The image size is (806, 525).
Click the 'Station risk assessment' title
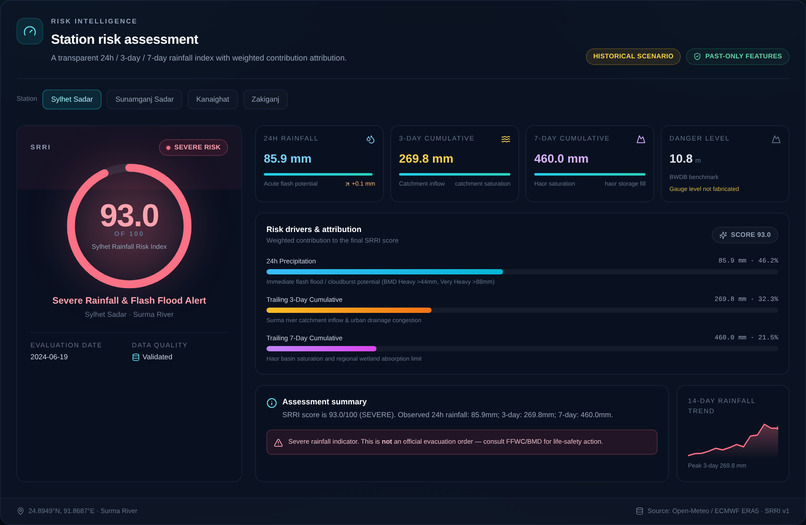click(124, 40)
